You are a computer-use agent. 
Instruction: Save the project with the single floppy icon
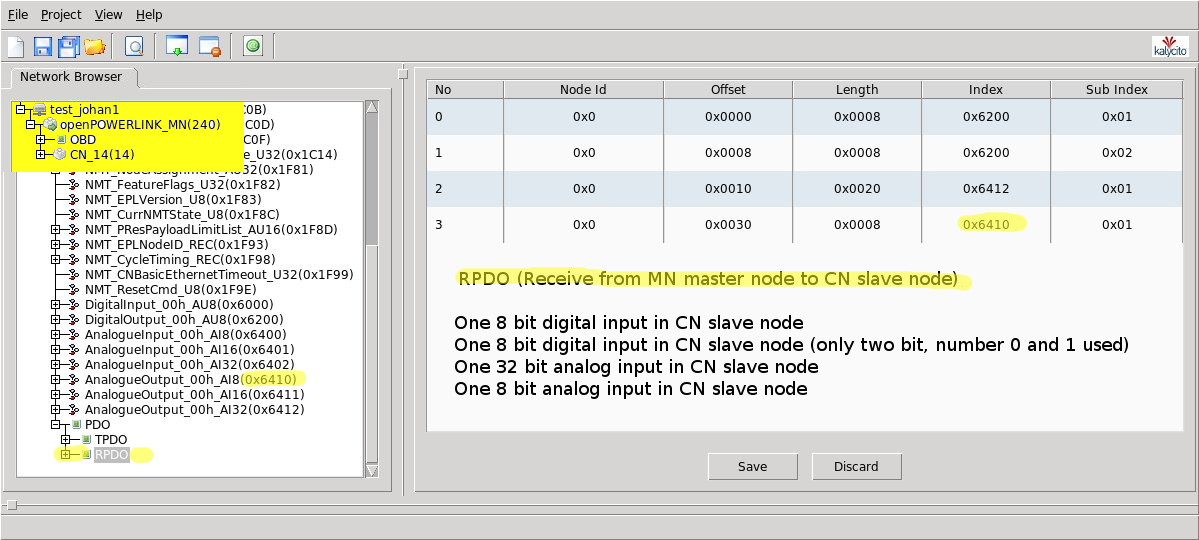[42, 47]
